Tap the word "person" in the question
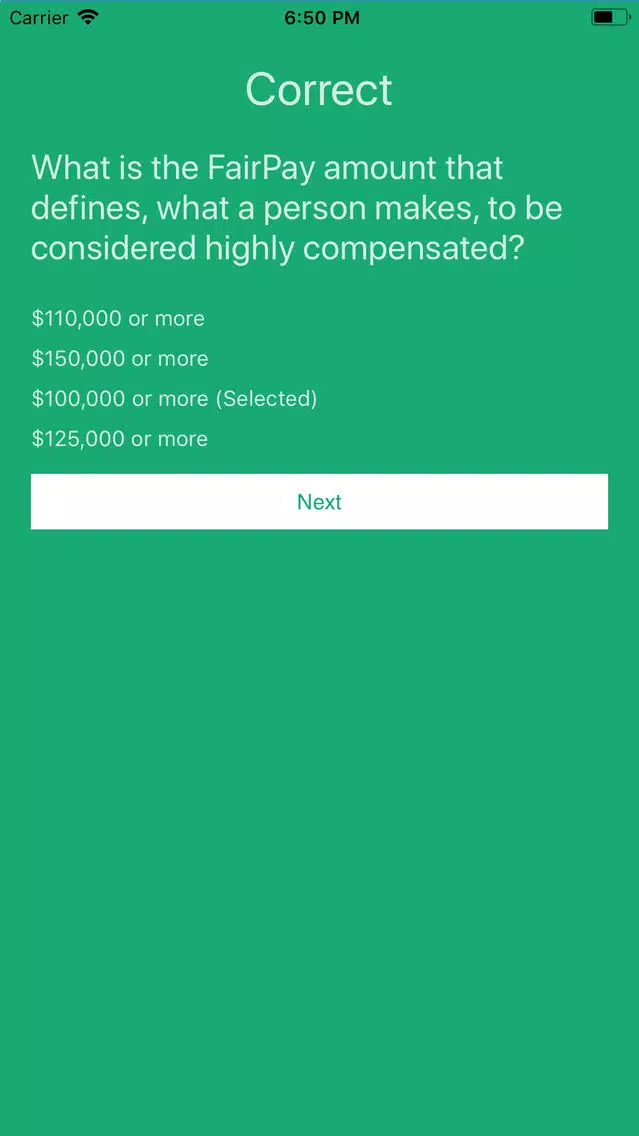The height and width of the screenshot is (1136, 639). click(309, 208)
